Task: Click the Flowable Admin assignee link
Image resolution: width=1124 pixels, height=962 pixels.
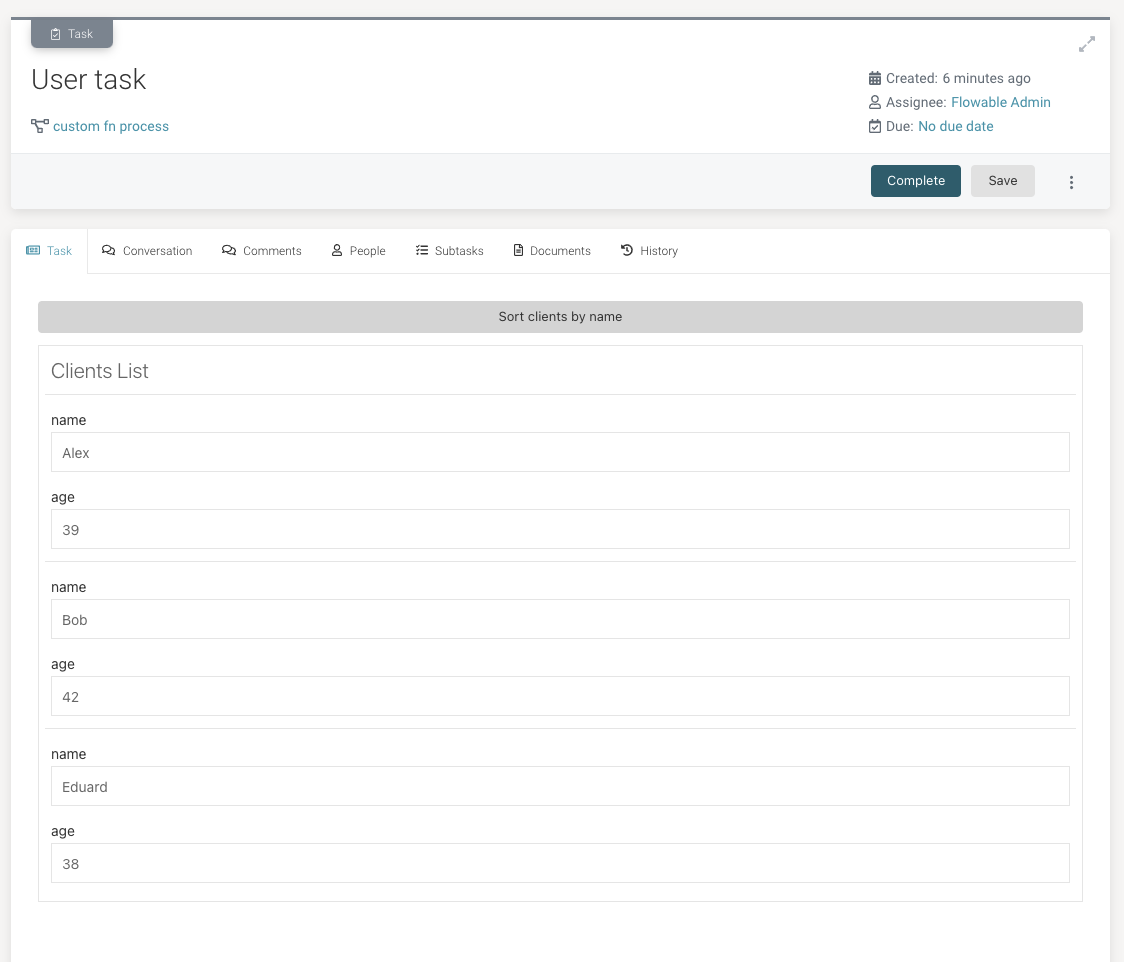Action: [x=1000, y=102]
